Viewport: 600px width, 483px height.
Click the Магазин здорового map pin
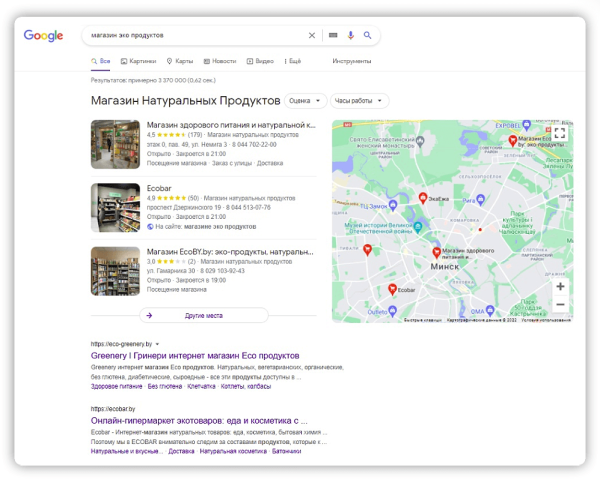436,252
